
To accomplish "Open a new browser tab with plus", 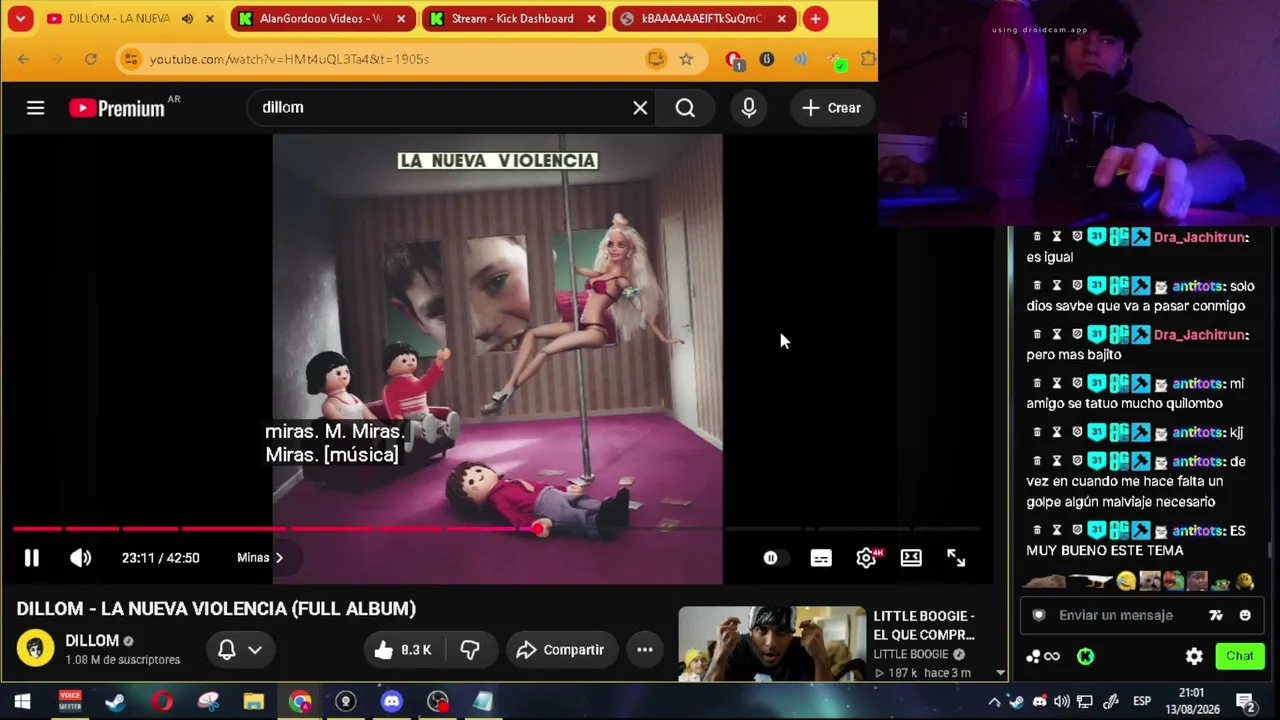I will [x=815, y=19].
